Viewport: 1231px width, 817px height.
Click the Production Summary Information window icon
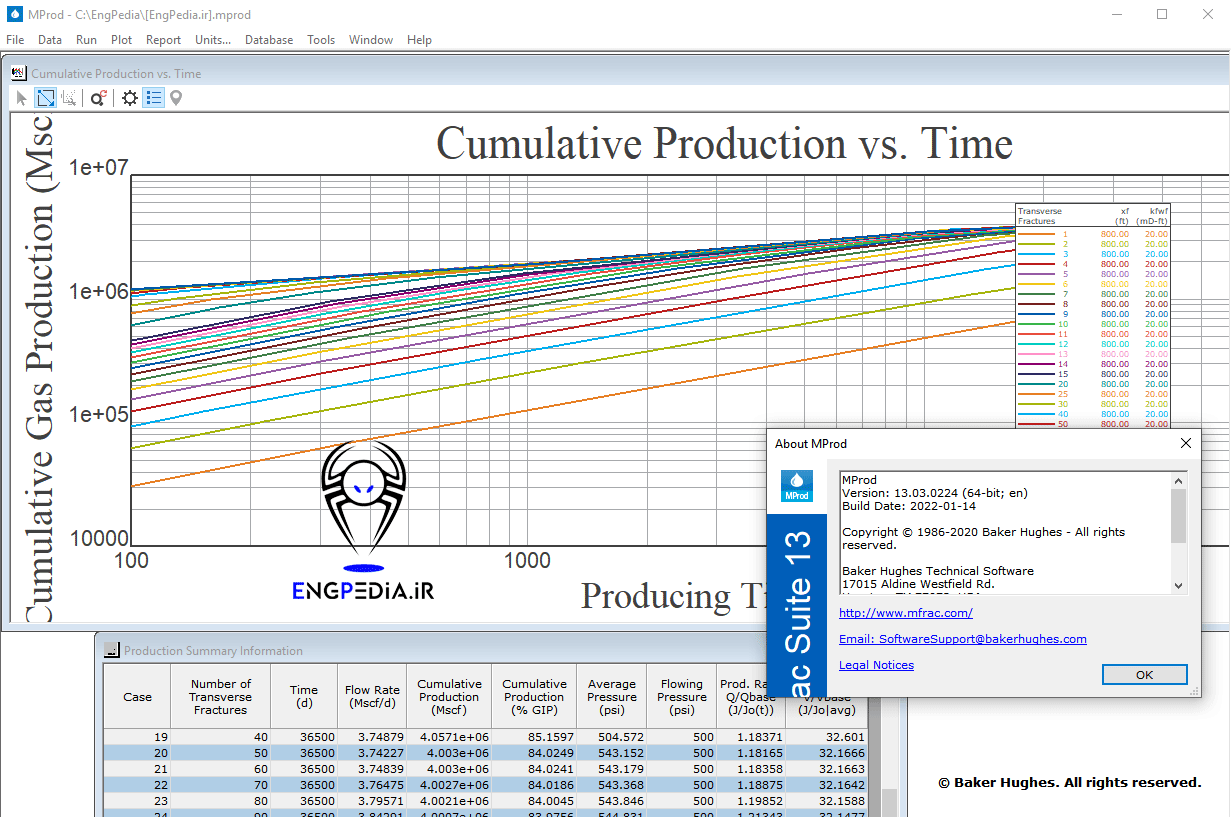112,650
